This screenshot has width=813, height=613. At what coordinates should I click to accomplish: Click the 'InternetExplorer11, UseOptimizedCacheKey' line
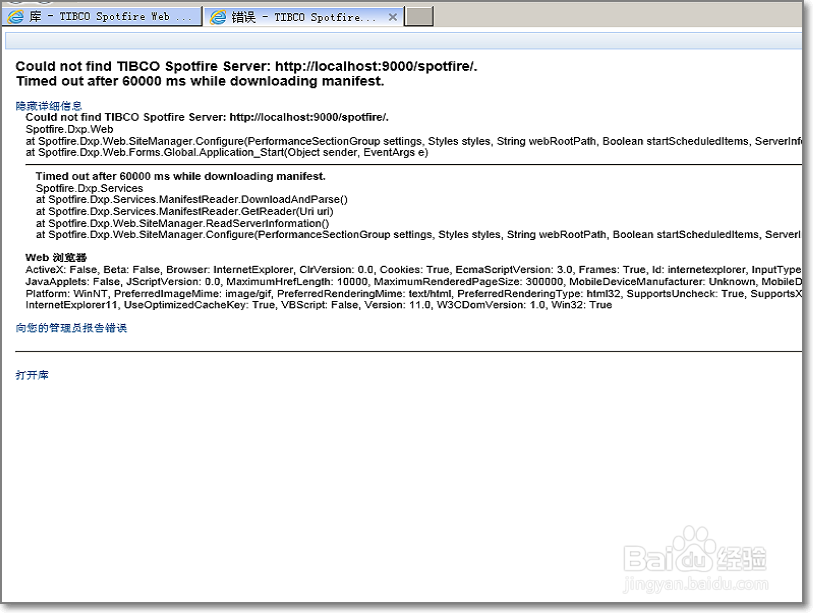pos(319,305)
